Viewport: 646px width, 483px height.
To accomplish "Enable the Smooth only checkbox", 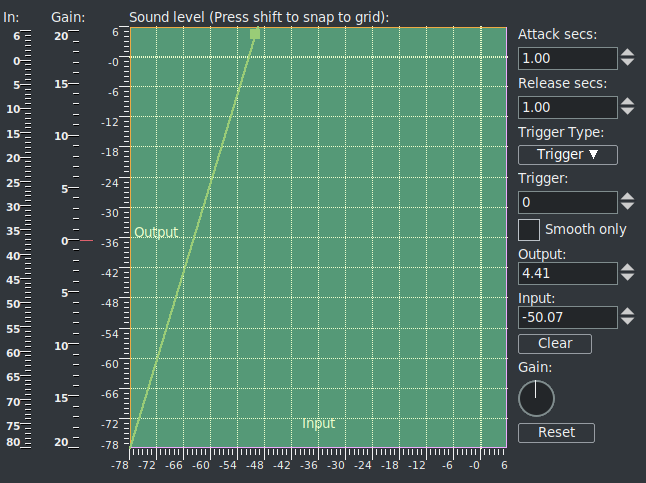I will coord(529,229).
